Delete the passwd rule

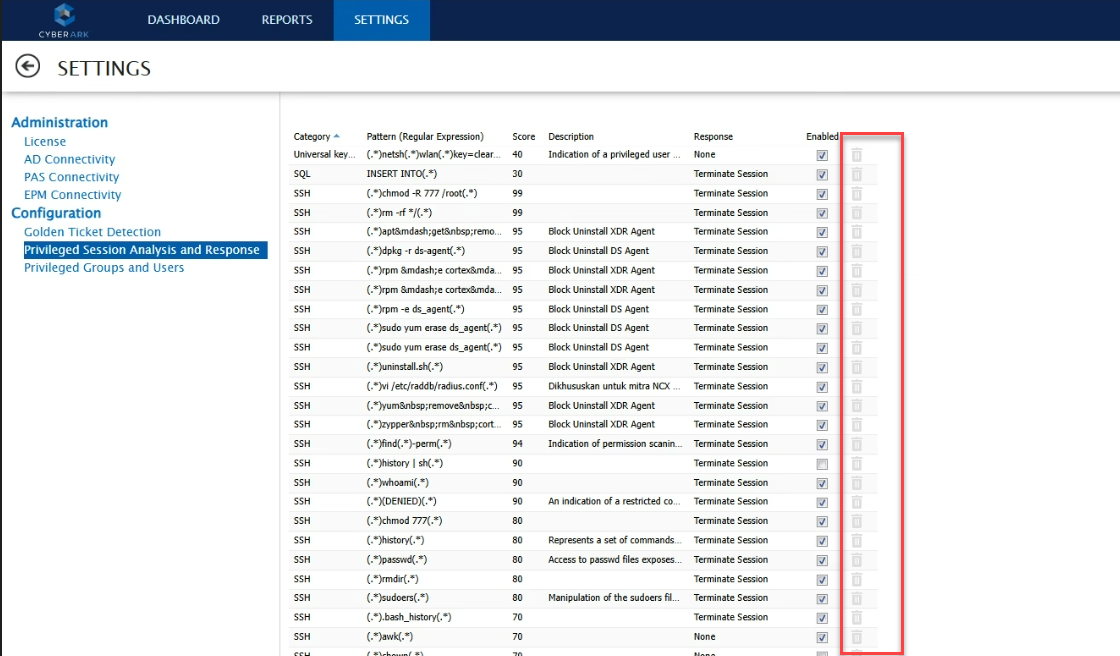[x=856, y=560]
